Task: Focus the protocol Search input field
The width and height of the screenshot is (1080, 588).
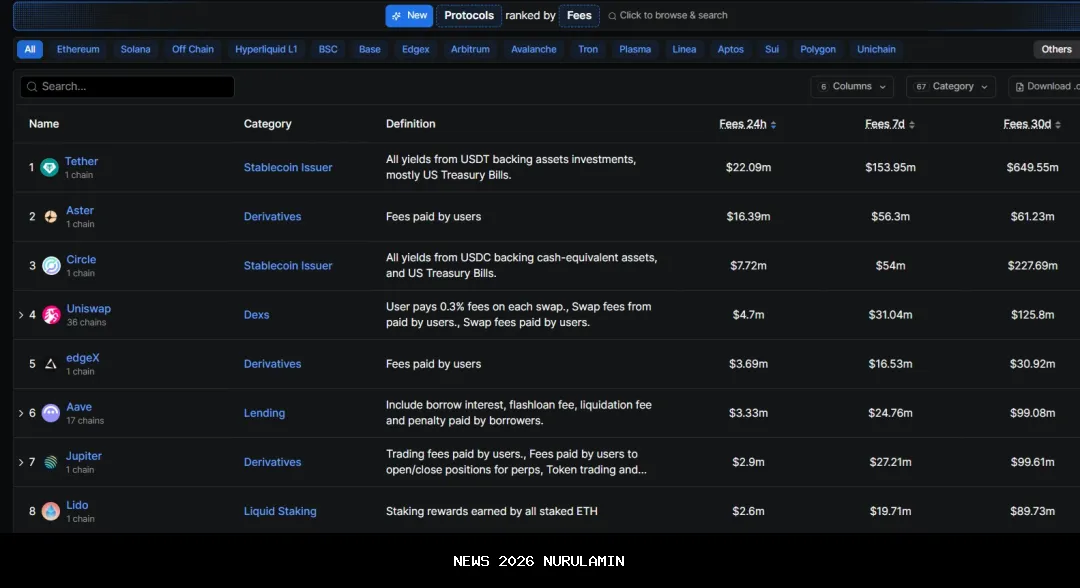Action: click(x=128, y=87)
